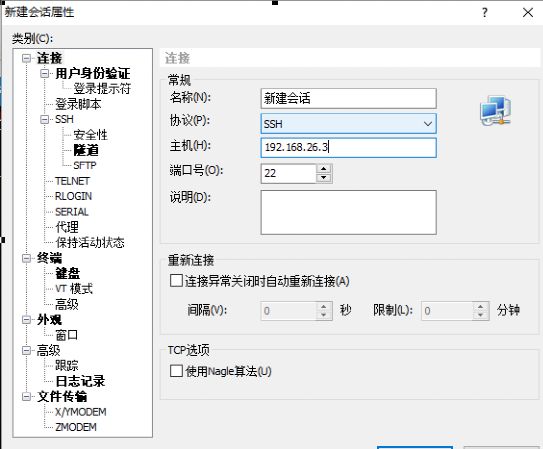Select 终端 in the category tree
This screenshot has height=449, width=543.
[49, 258]
